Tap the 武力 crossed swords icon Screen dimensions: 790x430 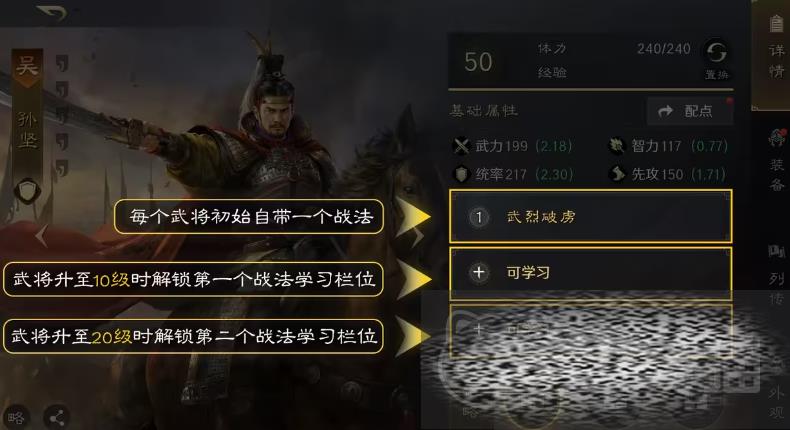(461, 146)
